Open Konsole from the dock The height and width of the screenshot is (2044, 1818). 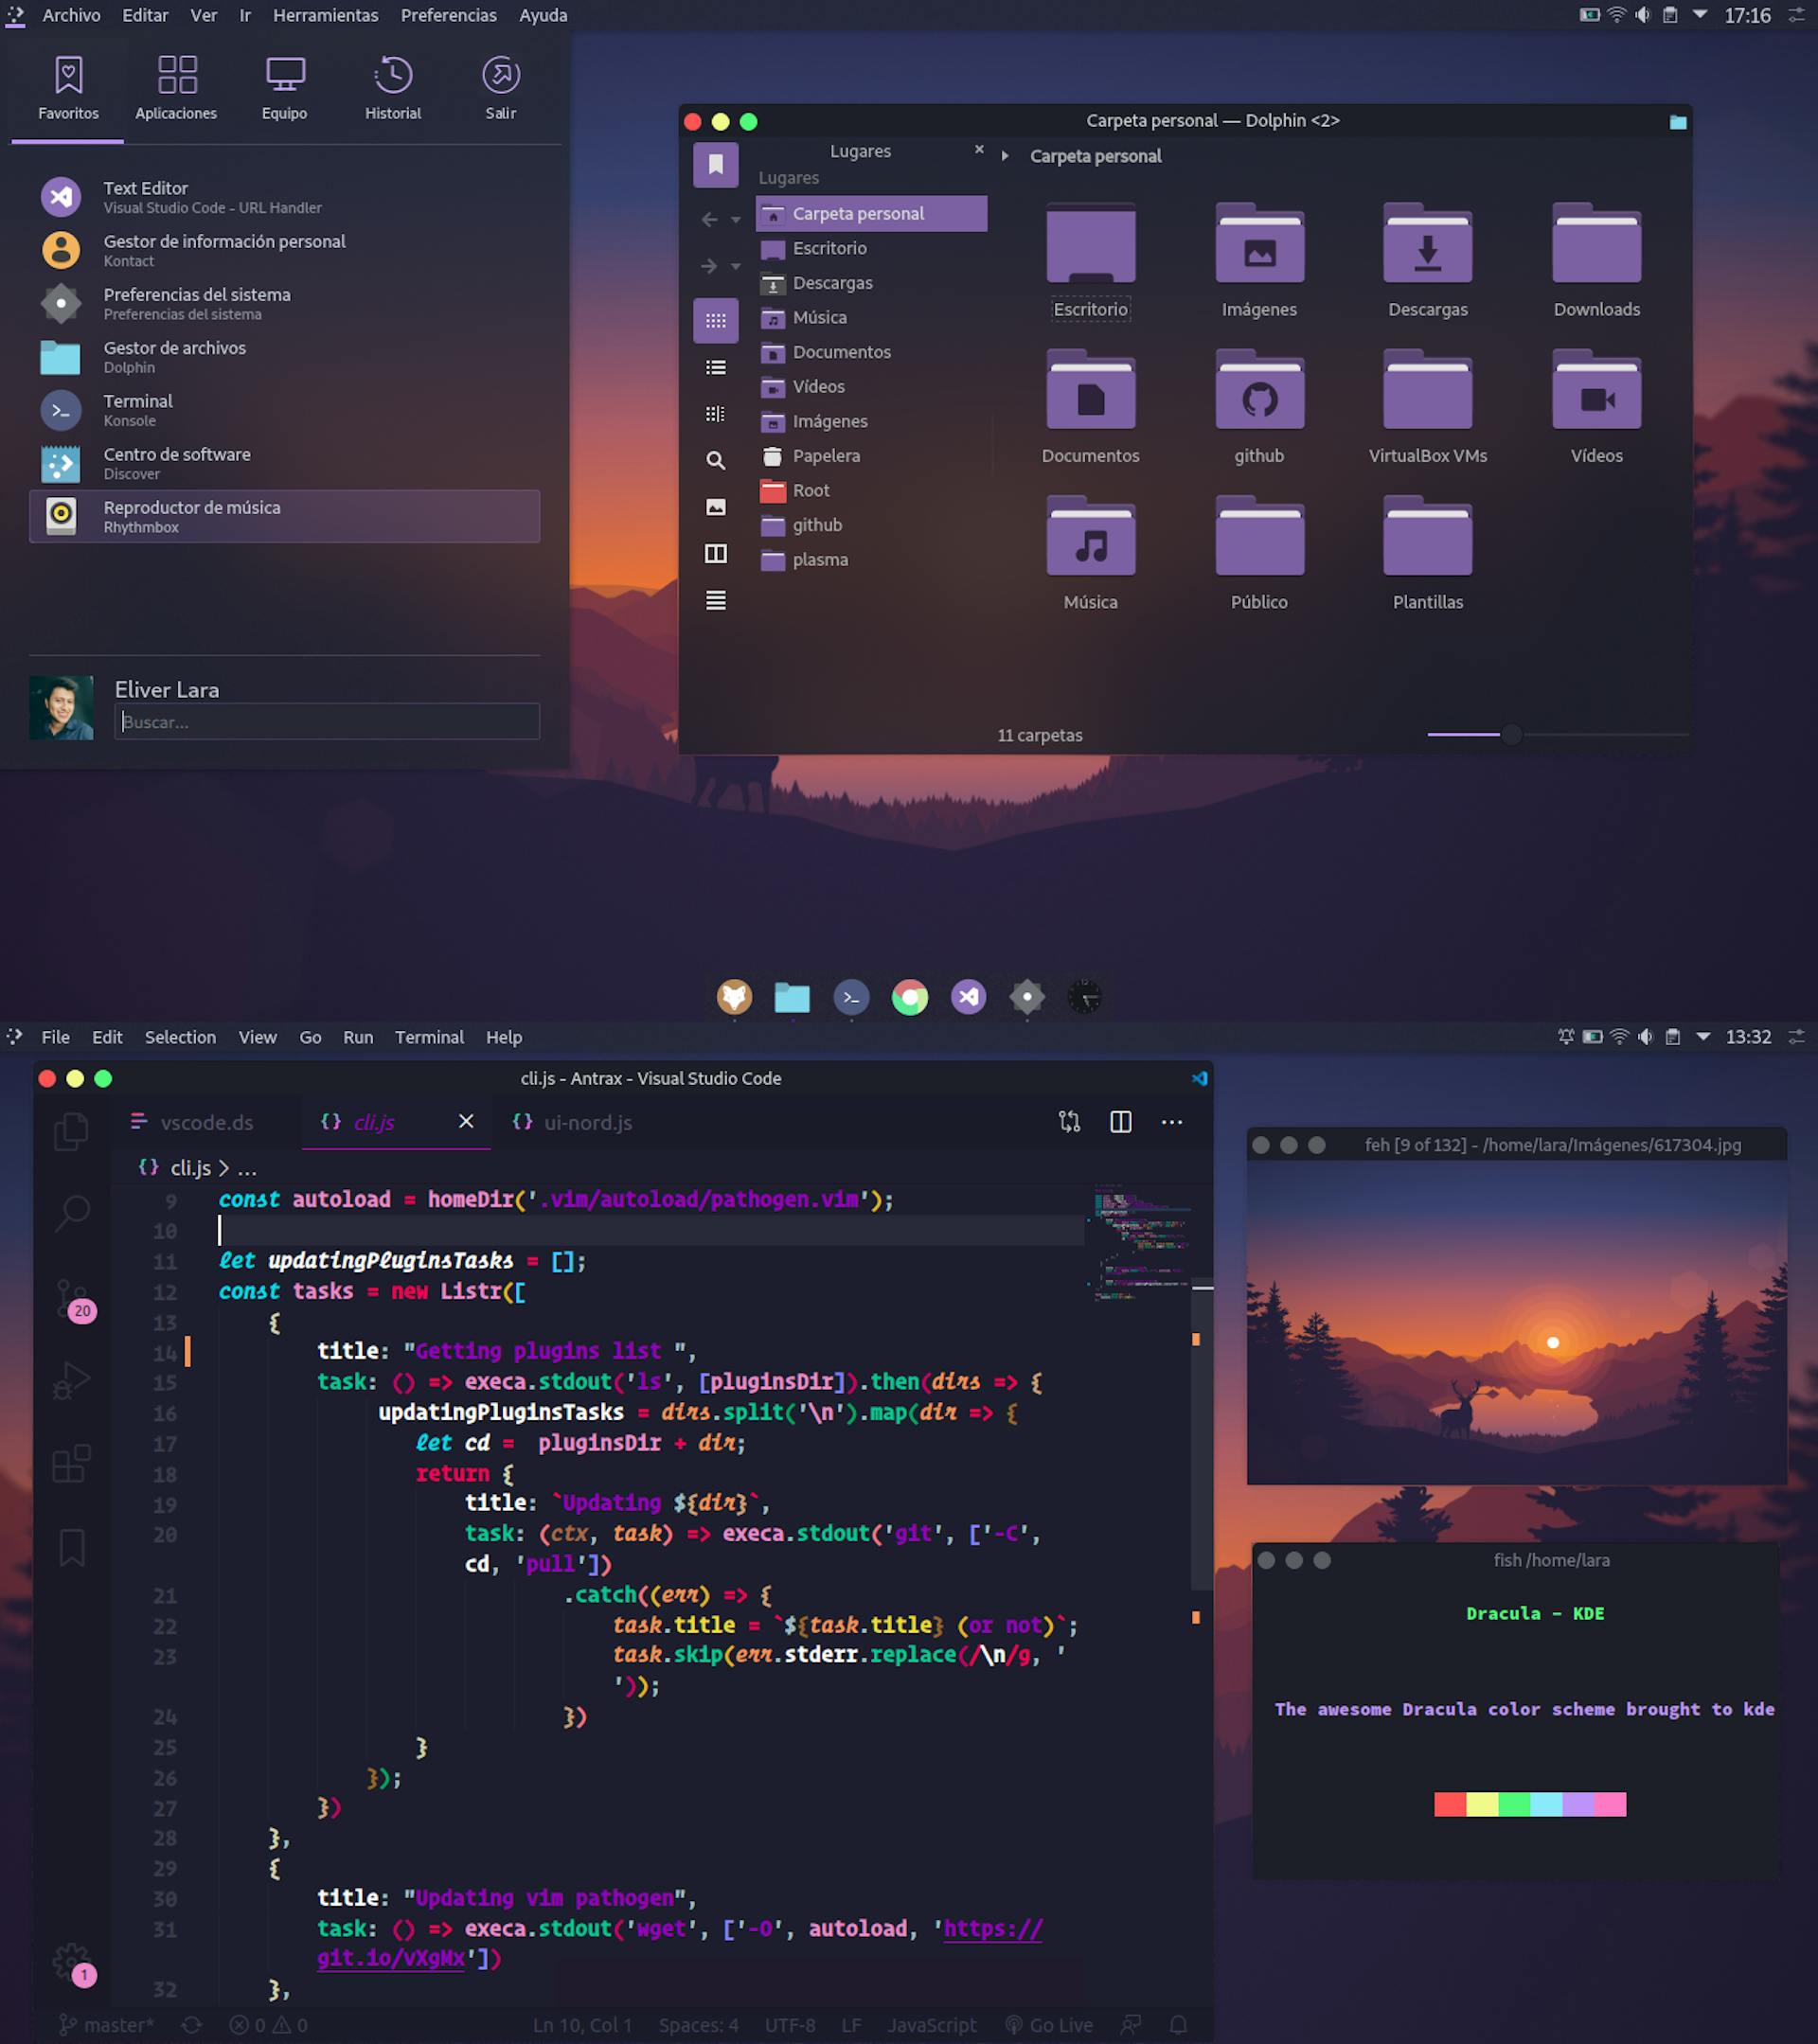[851, 997]
